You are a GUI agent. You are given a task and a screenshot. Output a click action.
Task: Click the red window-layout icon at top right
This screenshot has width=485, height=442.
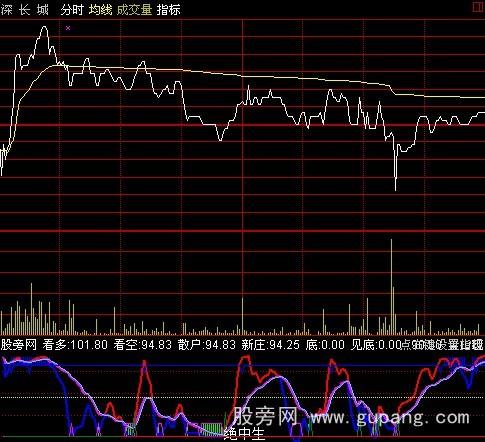479,7
